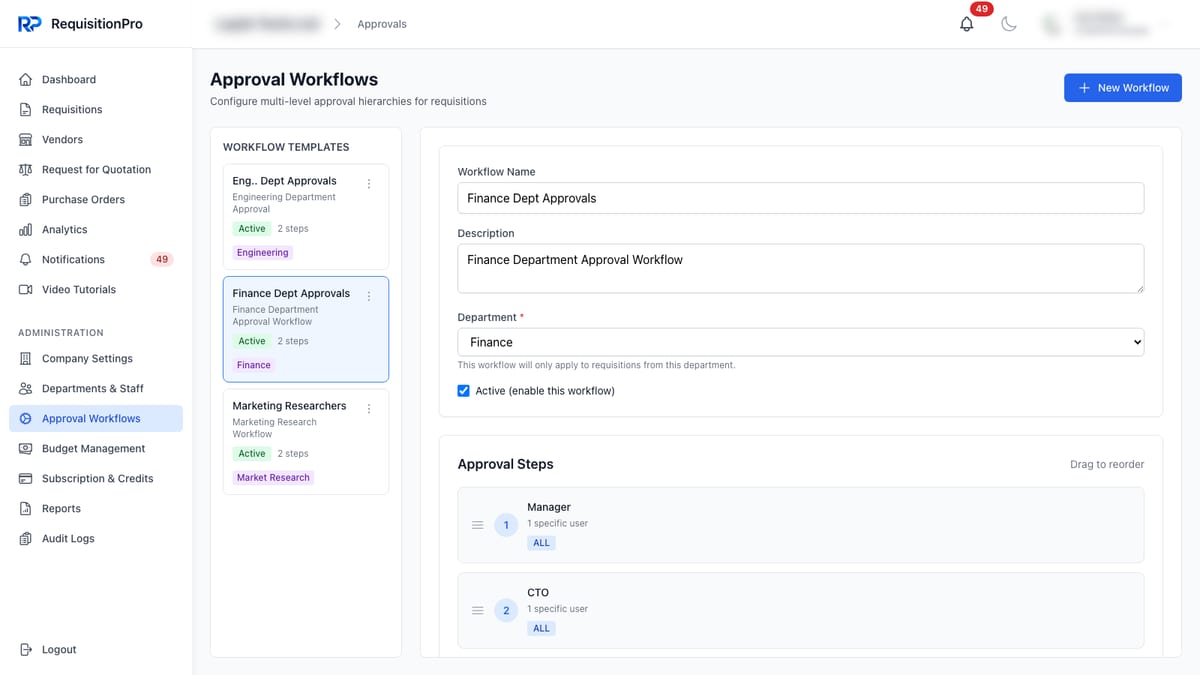1200x675 pixels.
Task: Click the Logout link
Action: (x=96, y=649)
